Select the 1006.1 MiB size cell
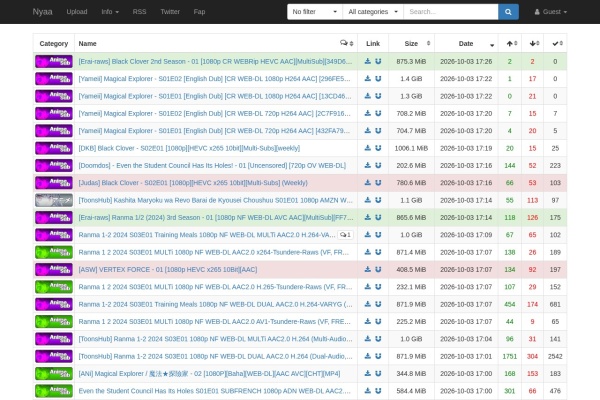 coord(411,148)
